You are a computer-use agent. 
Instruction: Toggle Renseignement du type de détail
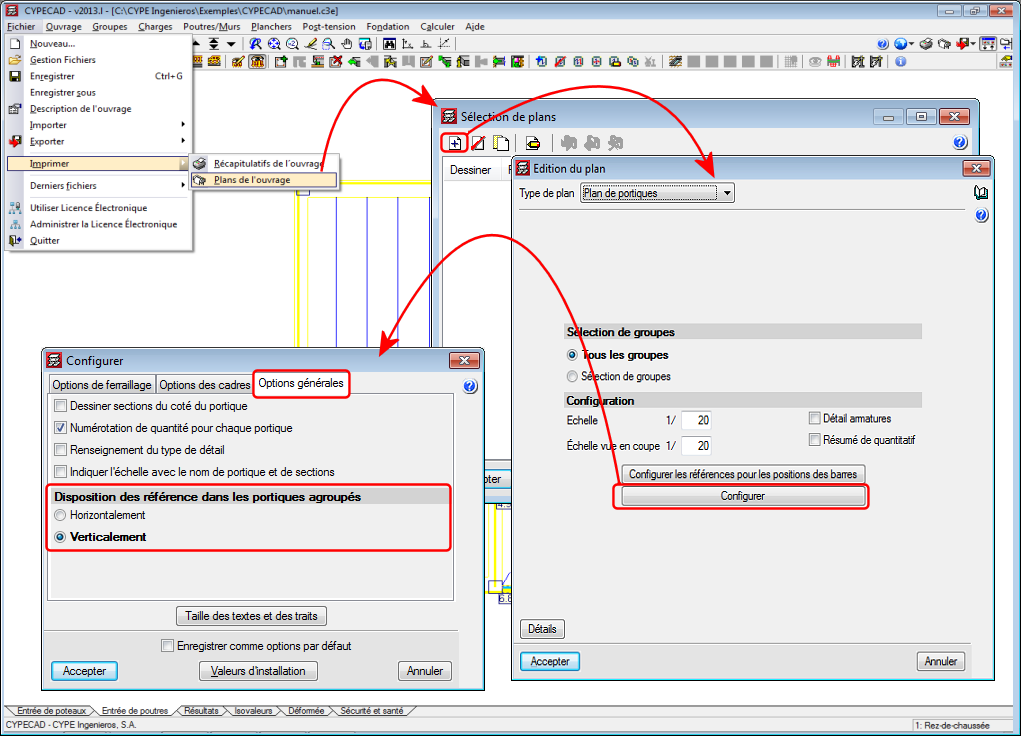pos(61,450)
